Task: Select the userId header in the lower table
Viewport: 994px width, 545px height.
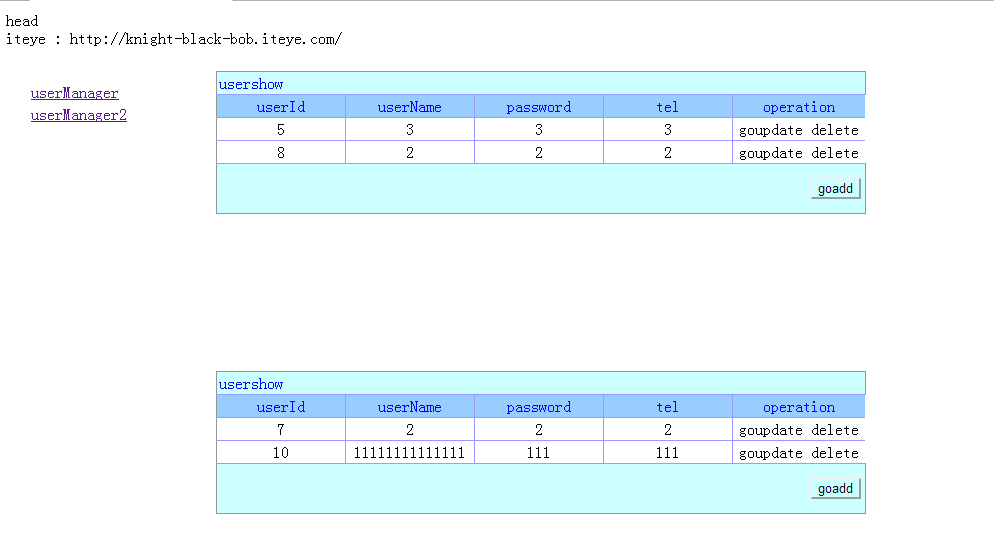Action: point(281,406)
